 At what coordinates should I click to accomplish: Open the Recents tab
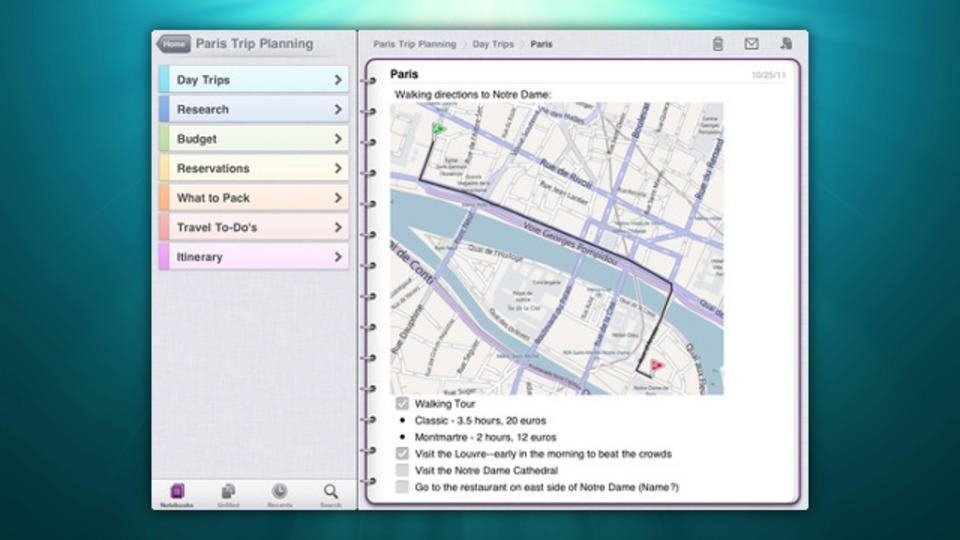(280, 495)
